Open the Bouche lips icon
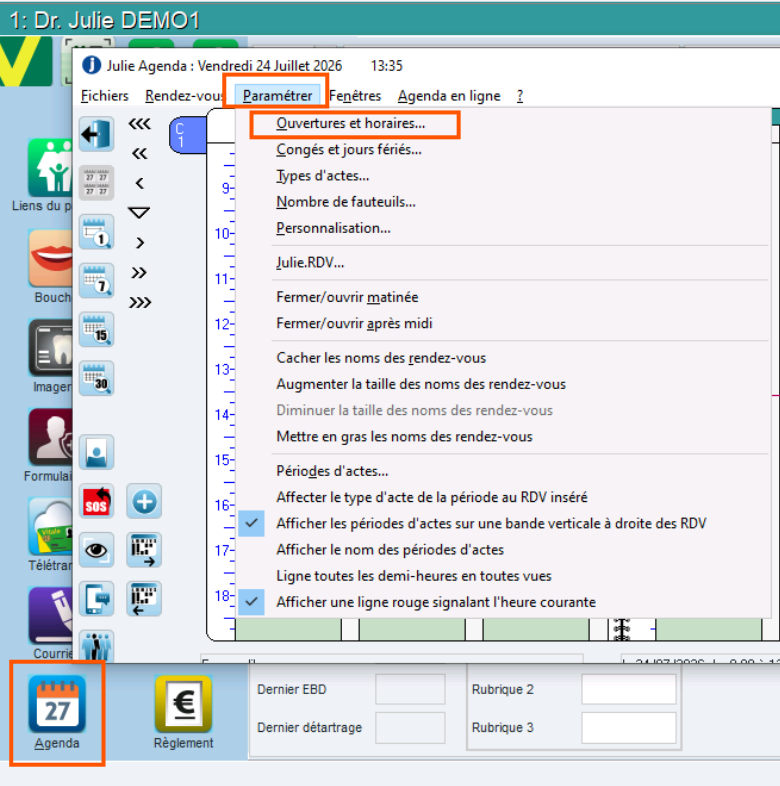The width and height of the screenshot is (780, 786). [x=50, y=258]
